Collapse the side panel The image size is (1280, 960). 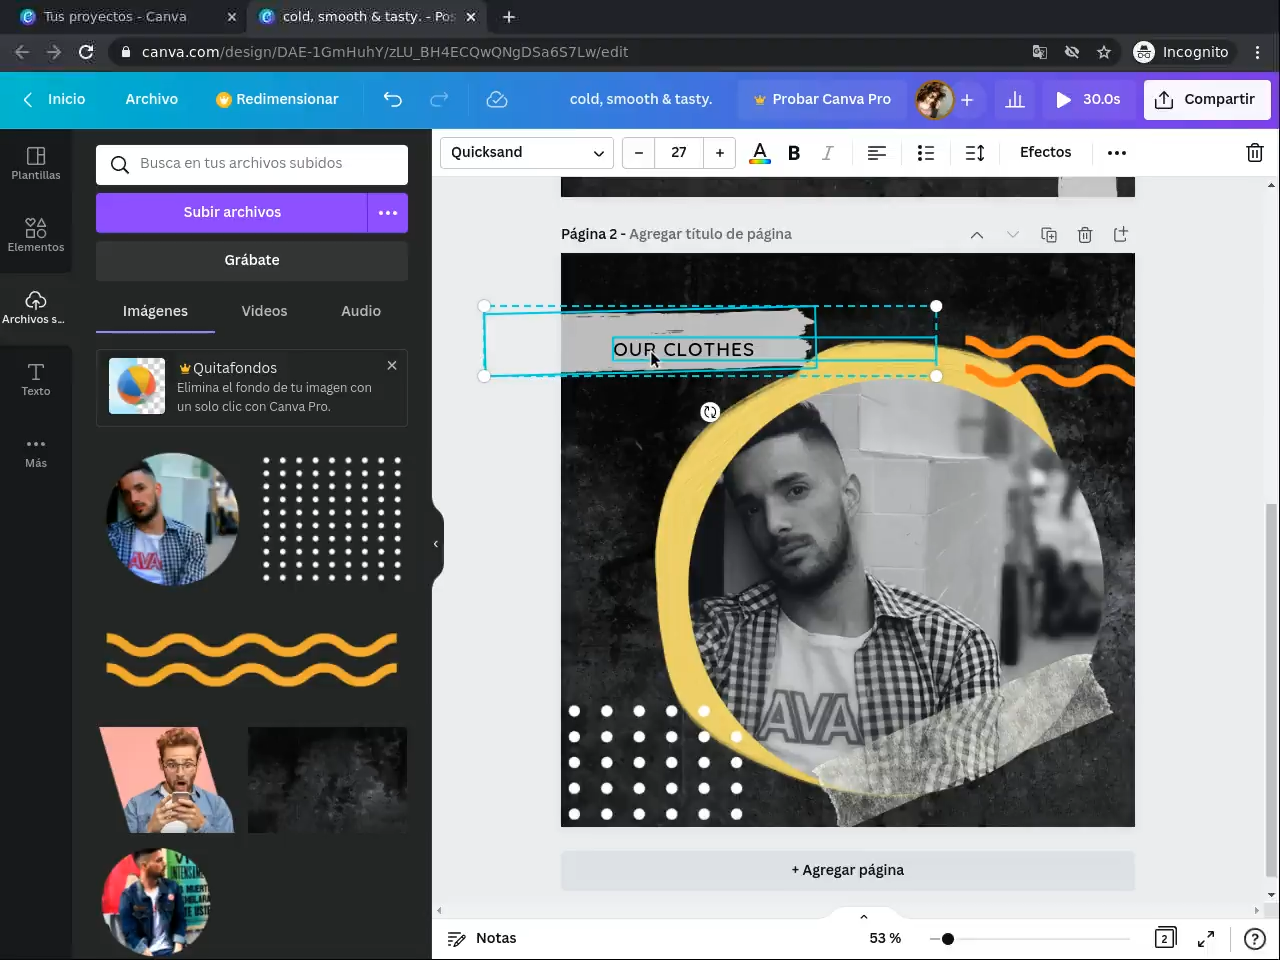coord(436,544)
